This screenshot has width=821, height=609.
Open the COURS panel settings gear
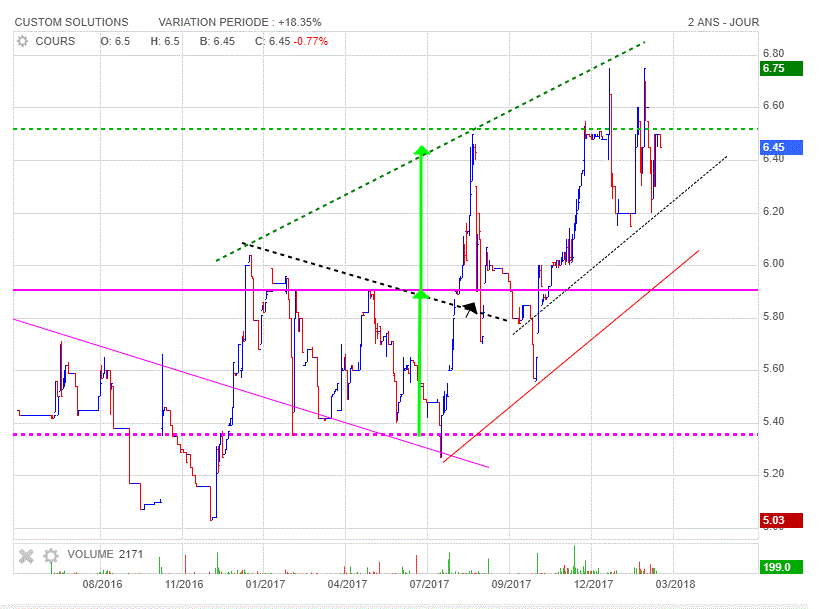pyautogui.click(x=23, y=41)
